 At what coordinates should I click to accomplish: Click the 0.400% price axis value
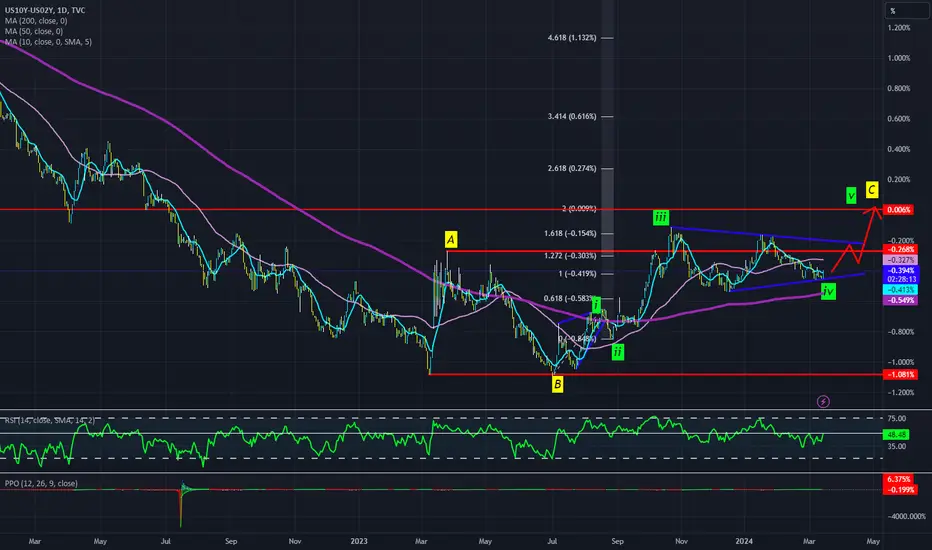[x=899, y=149]
